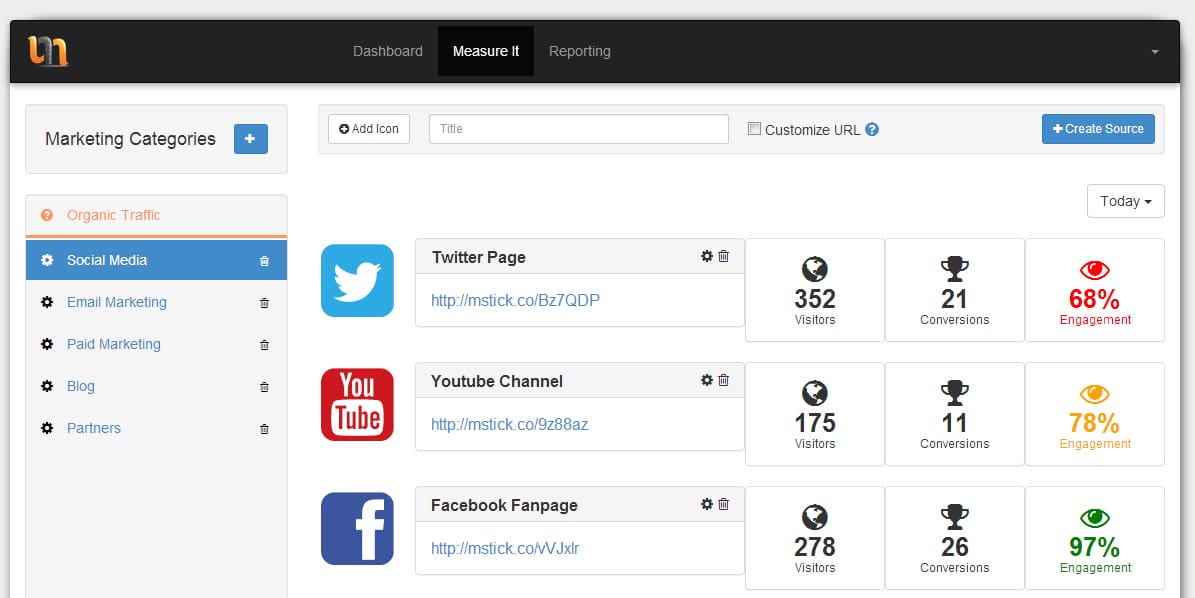Switch to the Dashboard tab
The image size is (1195, 598).
click(x=388, y=51)
